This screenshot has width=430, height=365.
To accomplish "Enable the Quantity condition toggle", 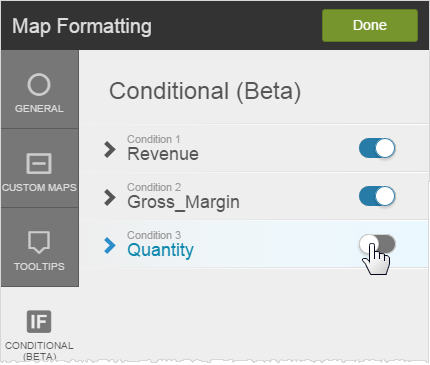I will pyautogui.click(x=377, y=244).
